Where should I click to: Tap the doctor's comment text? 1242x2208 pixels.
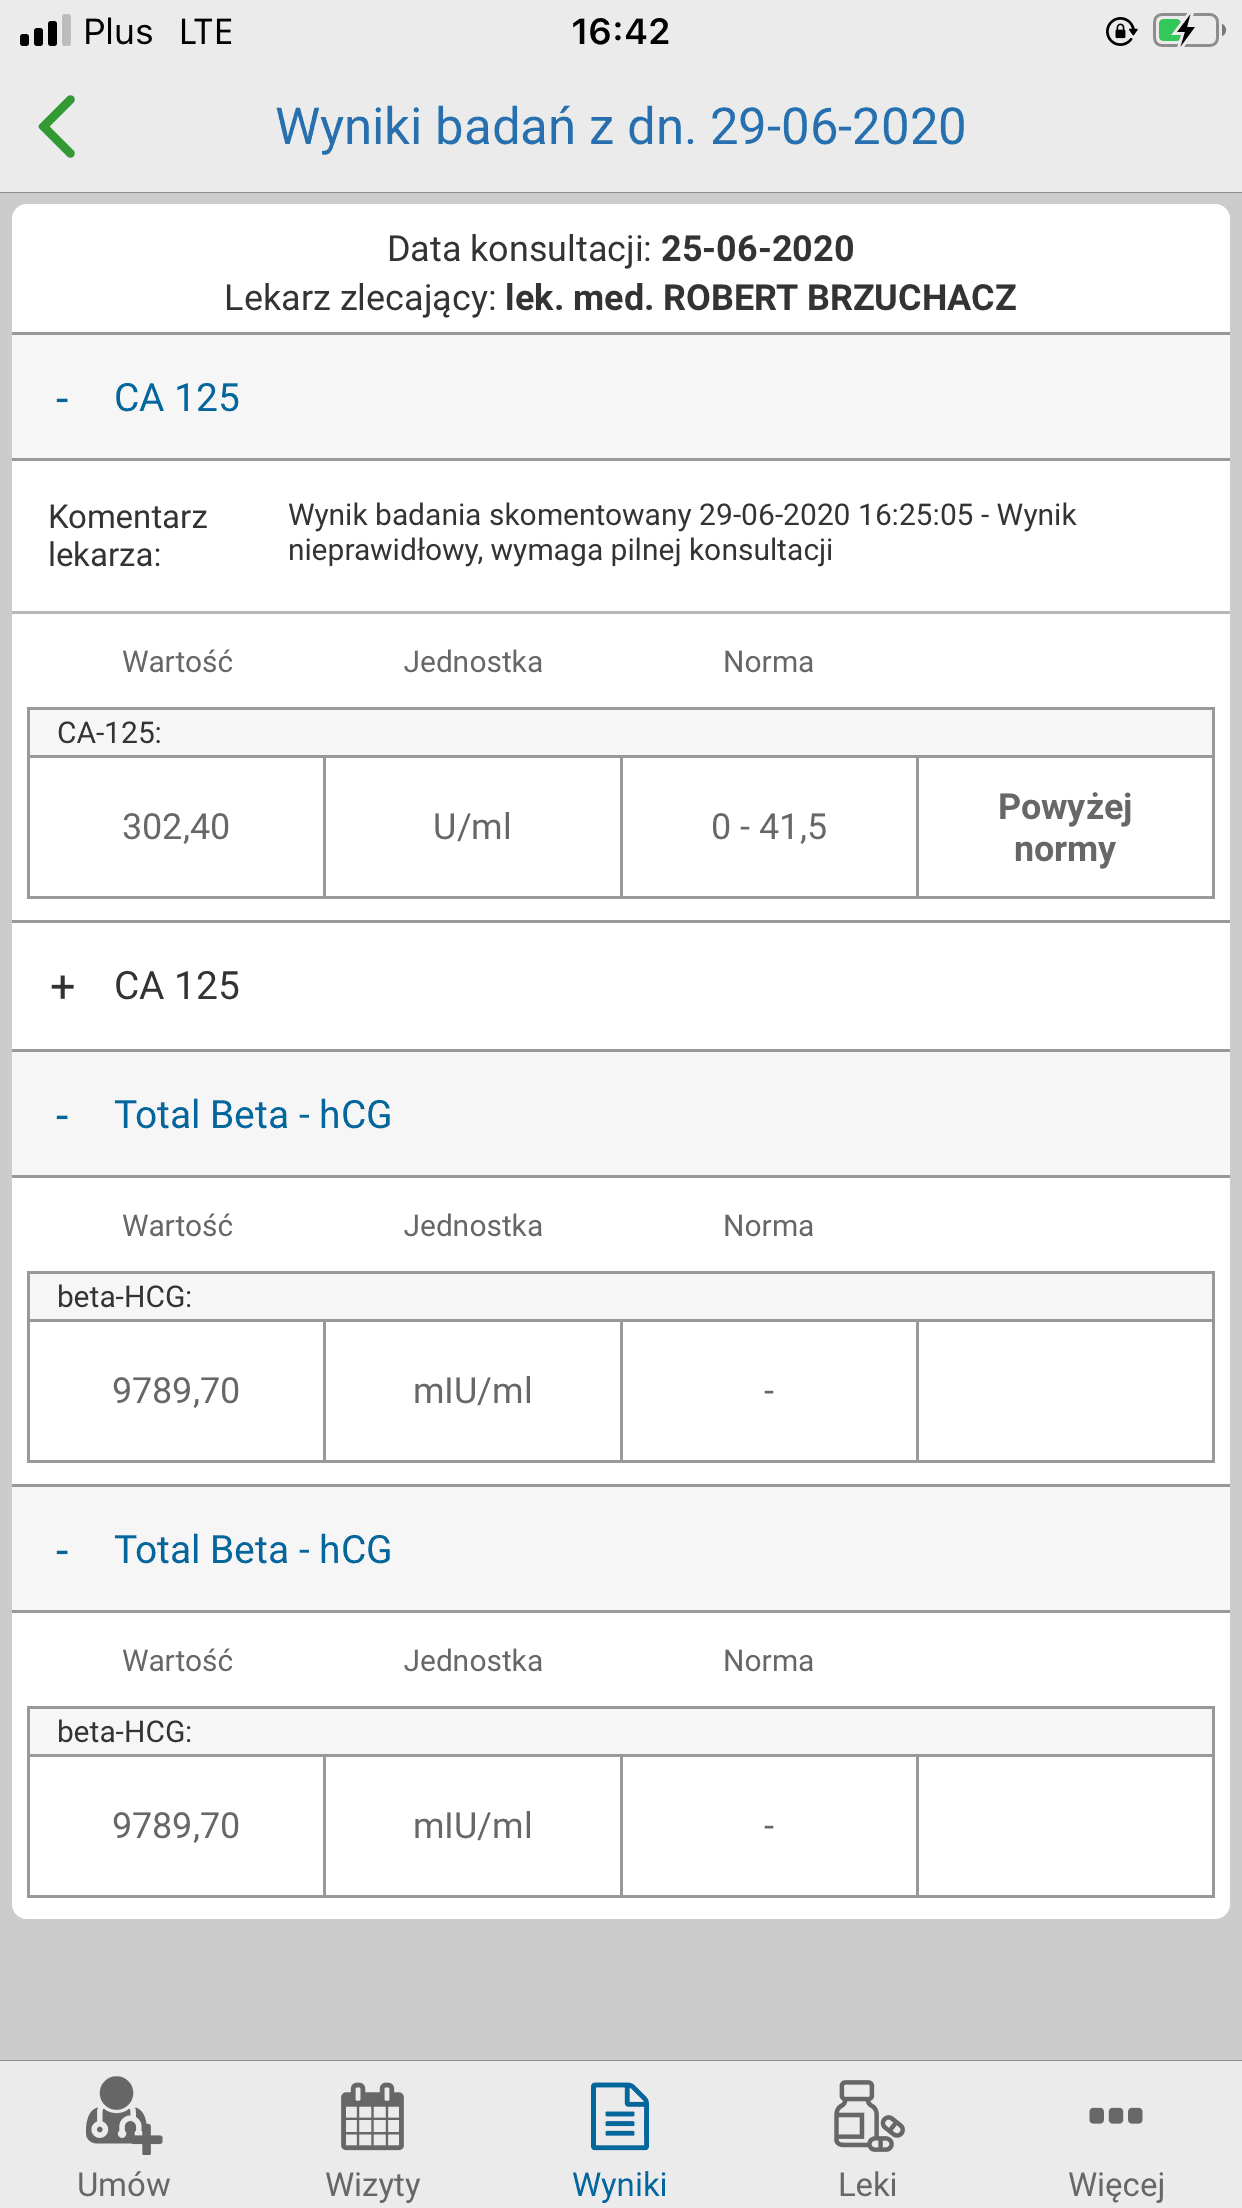(682, 532)
